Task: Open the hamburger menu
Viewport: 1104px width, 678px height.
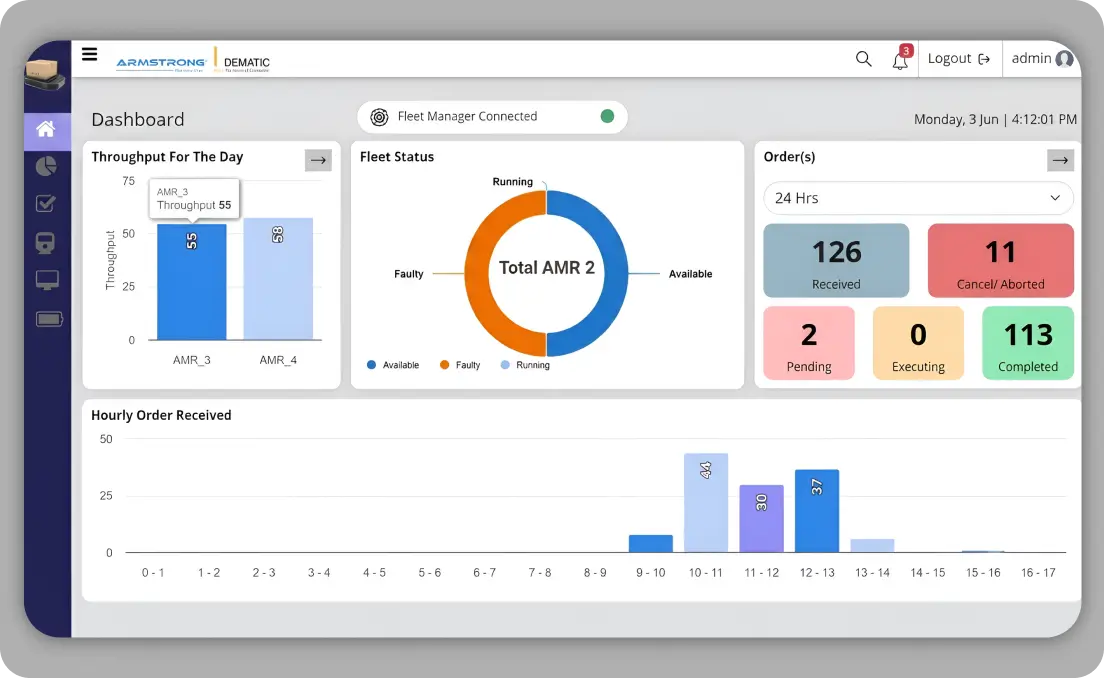Action: point(89,54)
